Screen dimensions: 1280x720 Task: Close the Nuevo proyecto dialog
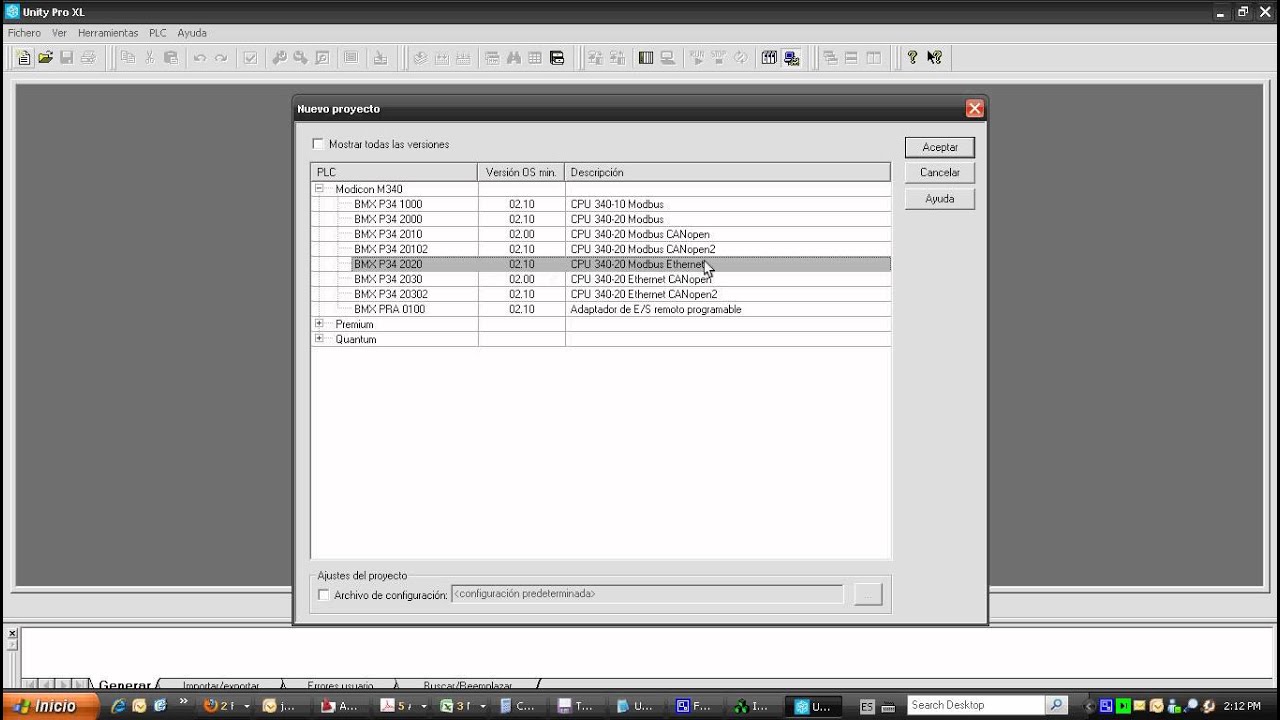pos(974,109)
